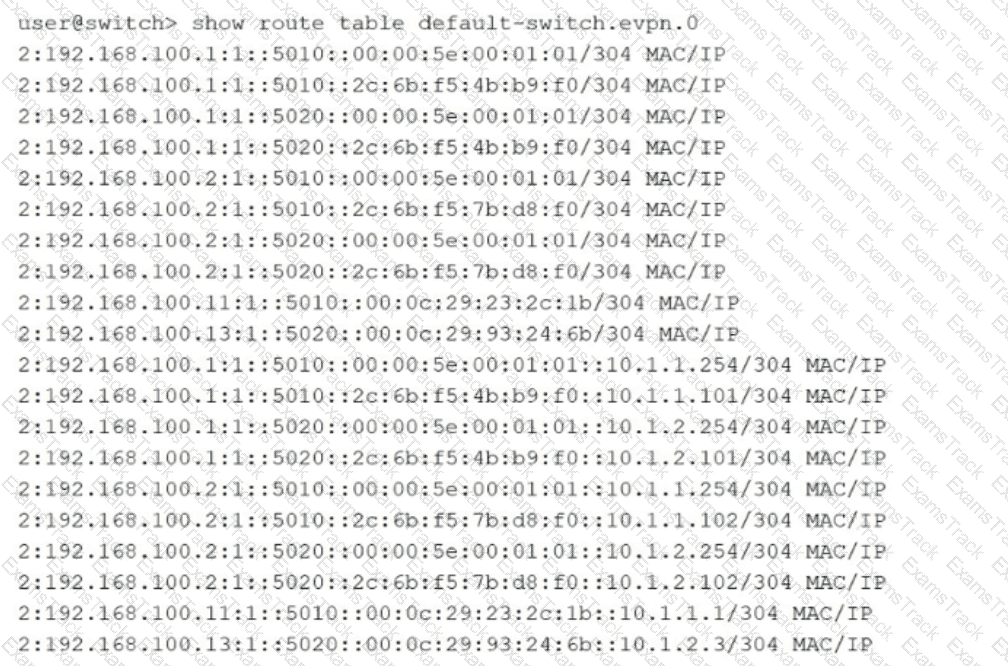This screenshot has height=666, width=1008.
Task: Click the 192.168.100.13 route with MAC 00:0c:29:93:24:6b, no IP
Action: tap(379, 333)
